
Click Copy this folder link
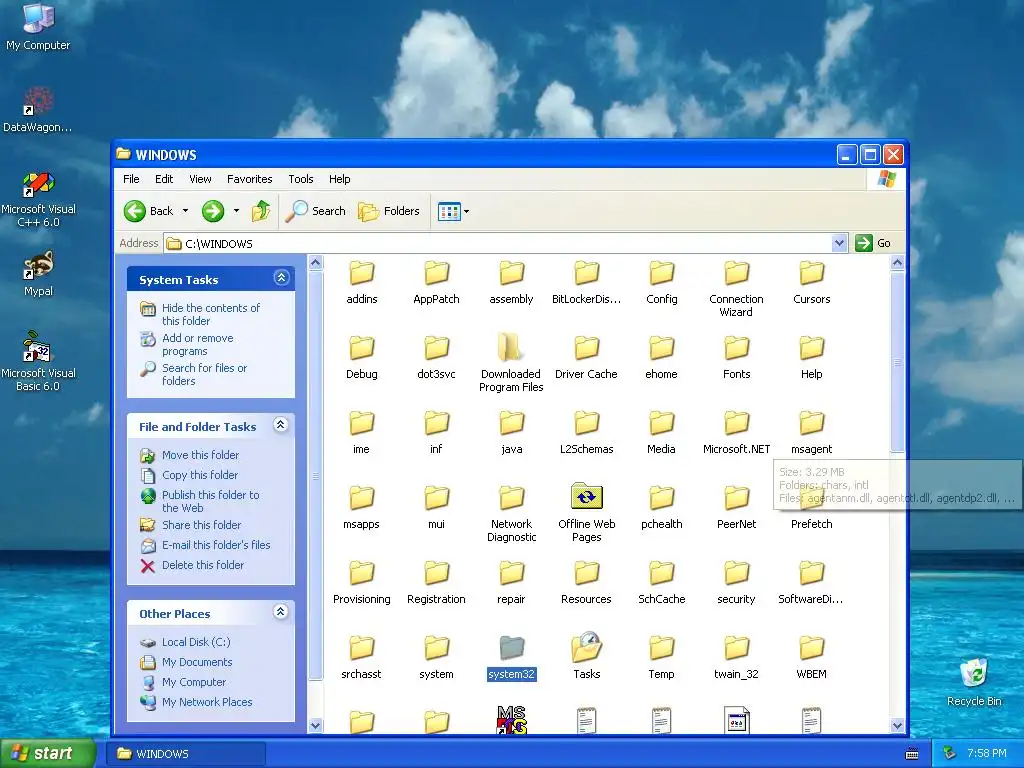[200, 475]
